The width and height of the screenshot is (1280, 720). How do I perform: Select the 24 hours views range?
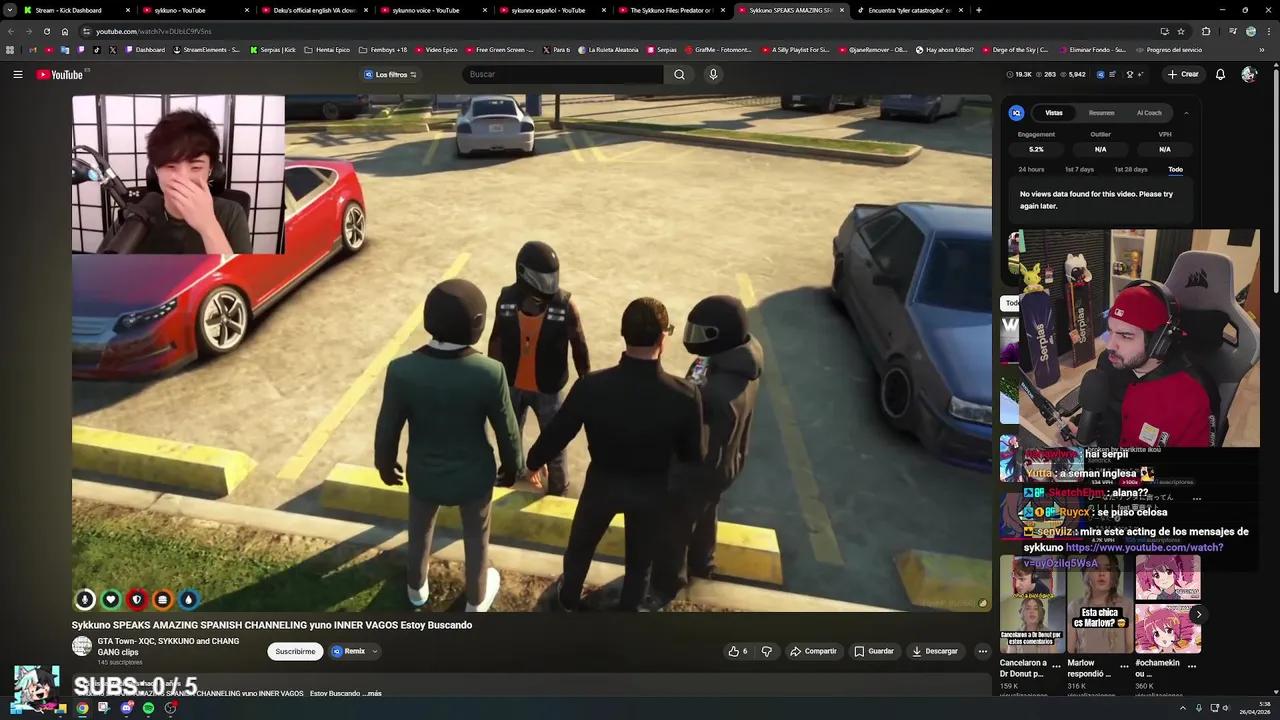click(1031, 169)
